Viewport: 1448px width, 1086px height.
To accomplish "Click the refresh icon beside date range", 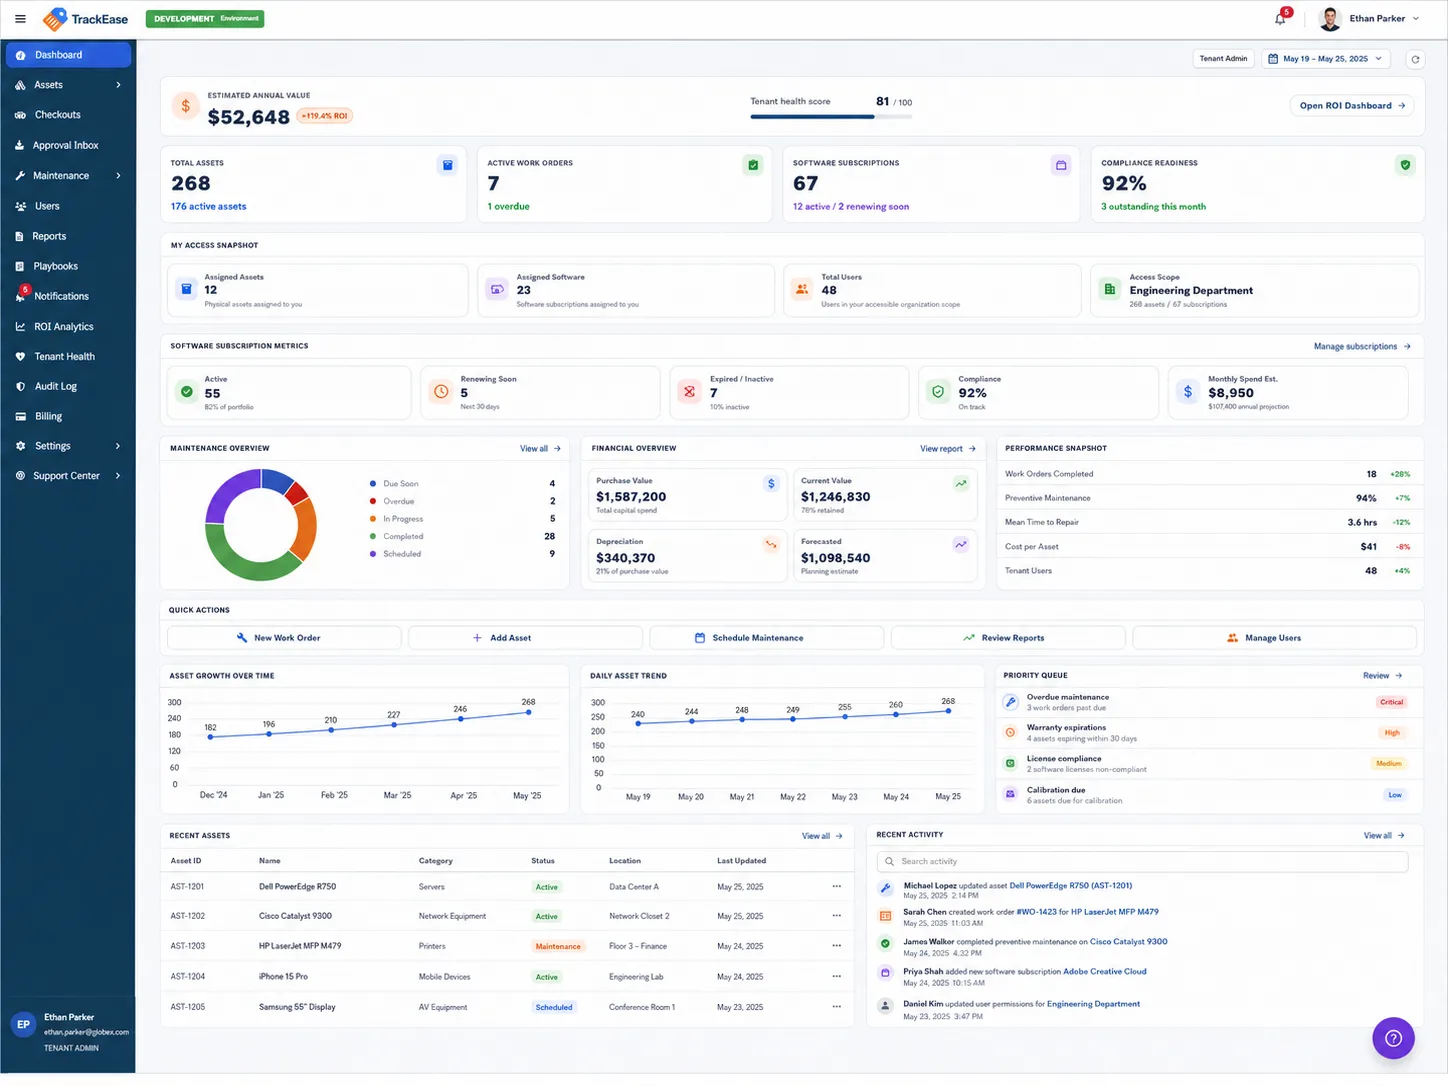I will (1415, 59).
